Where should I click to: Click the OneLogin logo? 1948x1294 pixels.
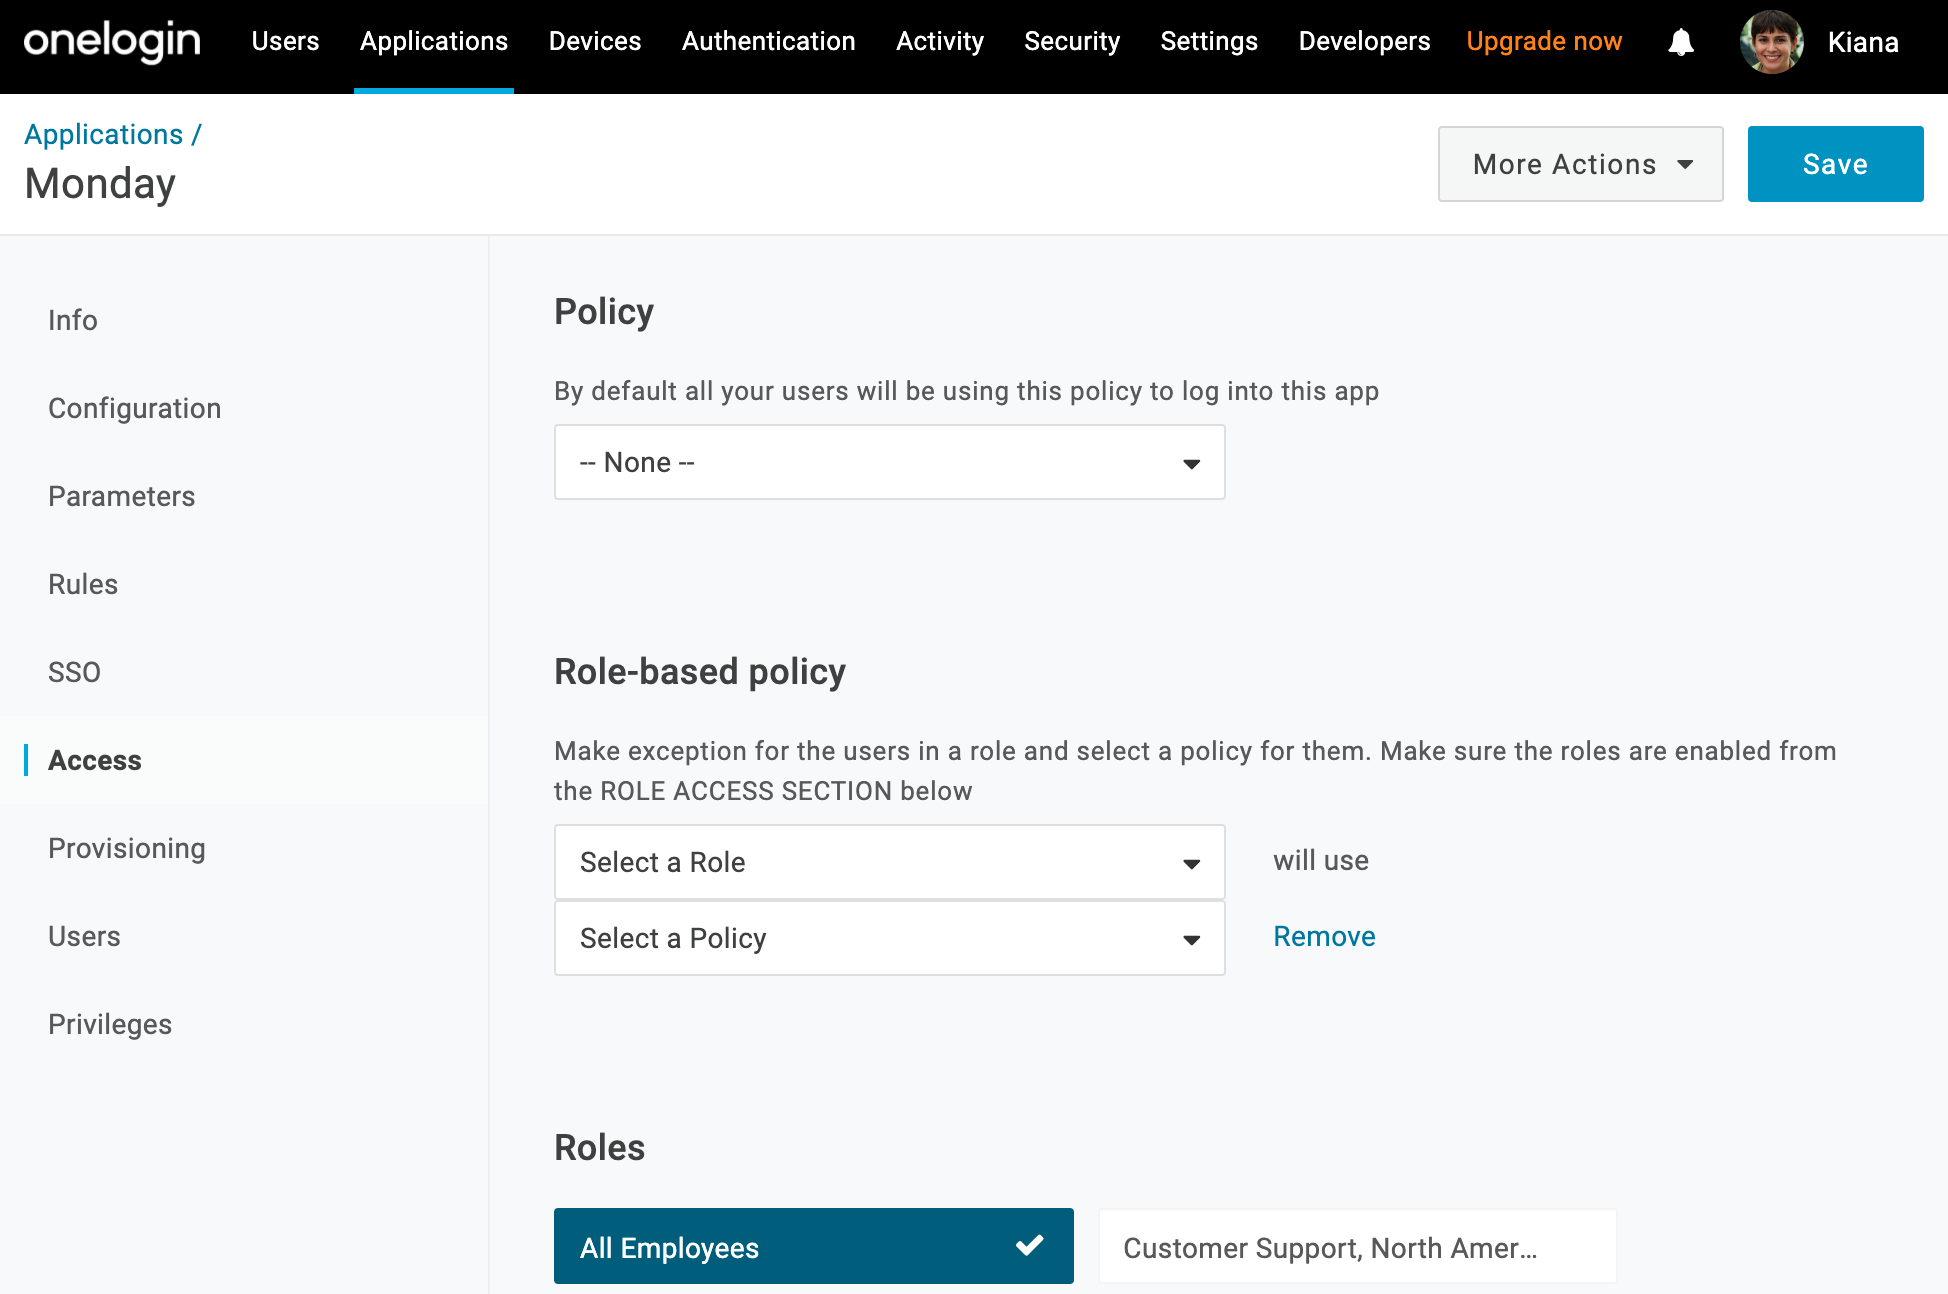tap(112, 42)
